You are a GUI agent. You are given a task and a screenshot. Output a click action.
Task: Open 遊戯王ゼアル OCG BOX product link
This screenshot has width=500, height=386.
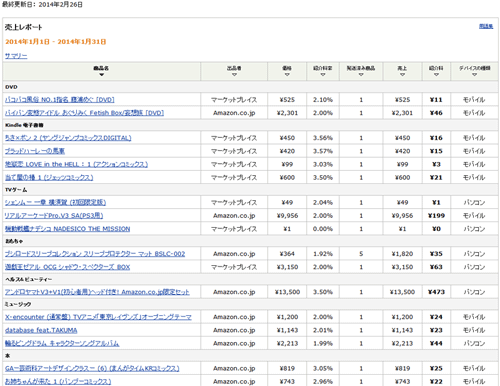click(x=67, y=267)
